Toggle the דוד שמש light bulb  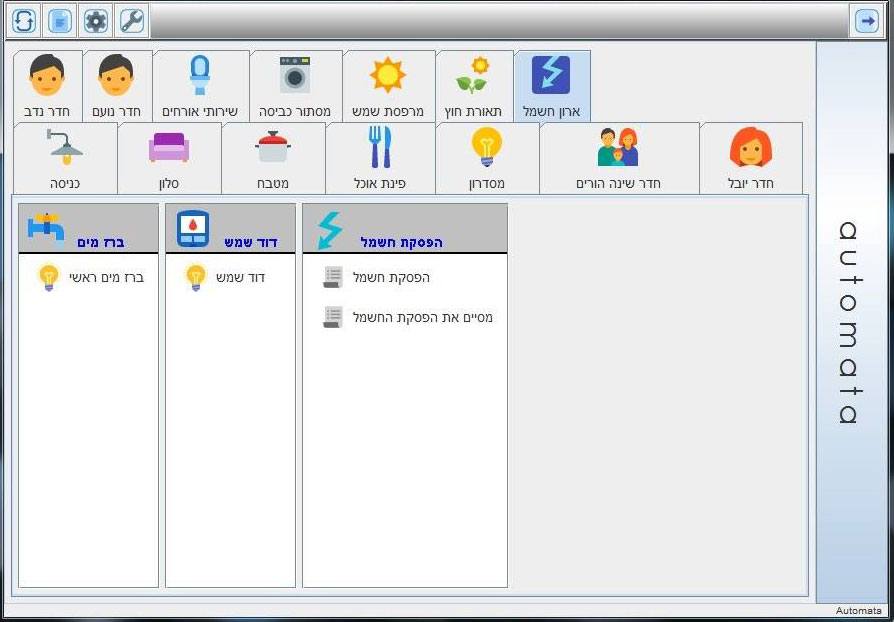[196, 277]
